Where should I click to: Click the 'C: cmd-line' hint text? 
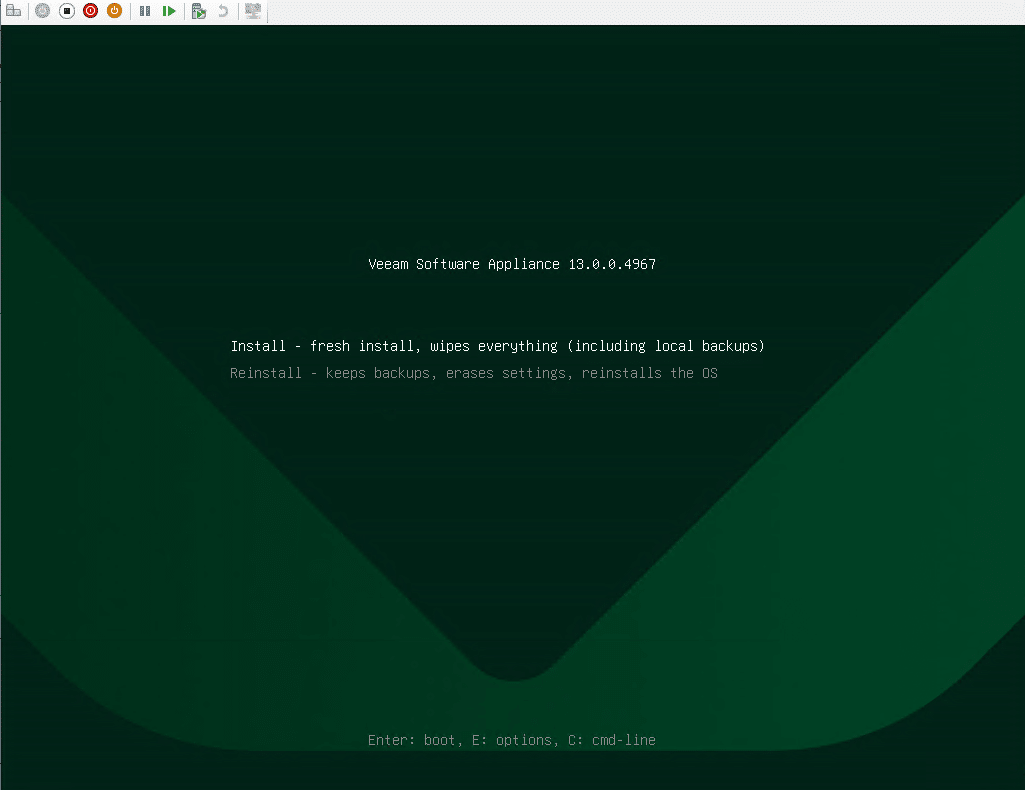pos(611,740)
